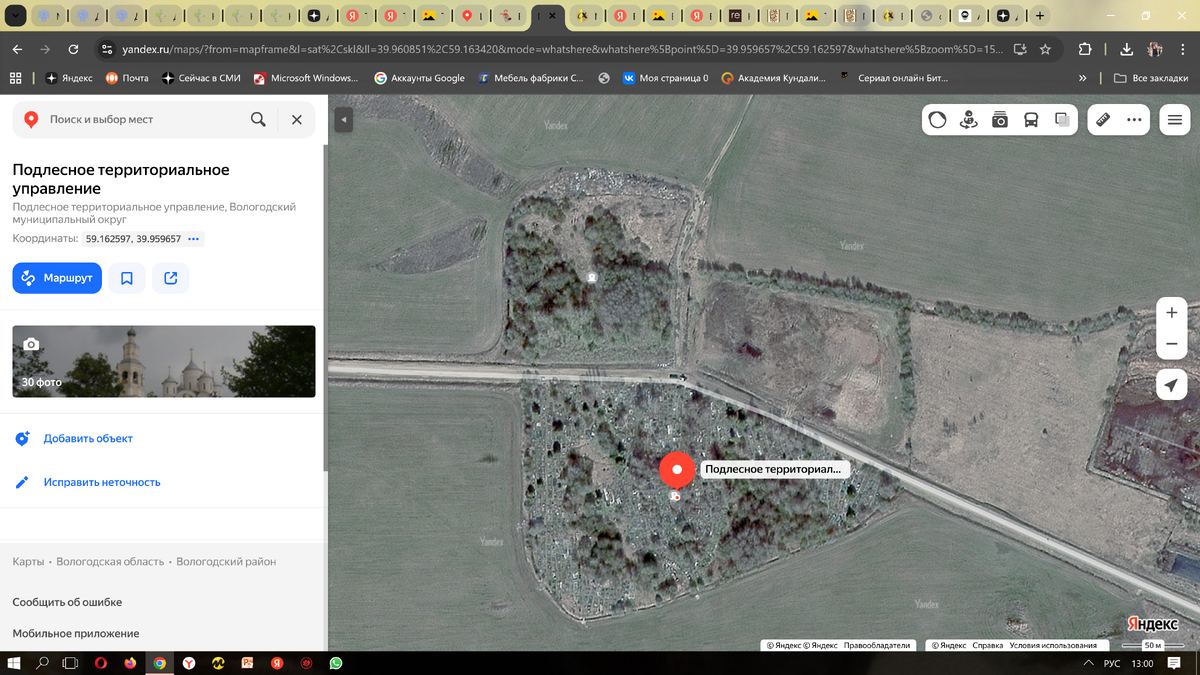This screenshot has width=1200, height=675.
Task: Show public transport layer
Action: 1031,120
